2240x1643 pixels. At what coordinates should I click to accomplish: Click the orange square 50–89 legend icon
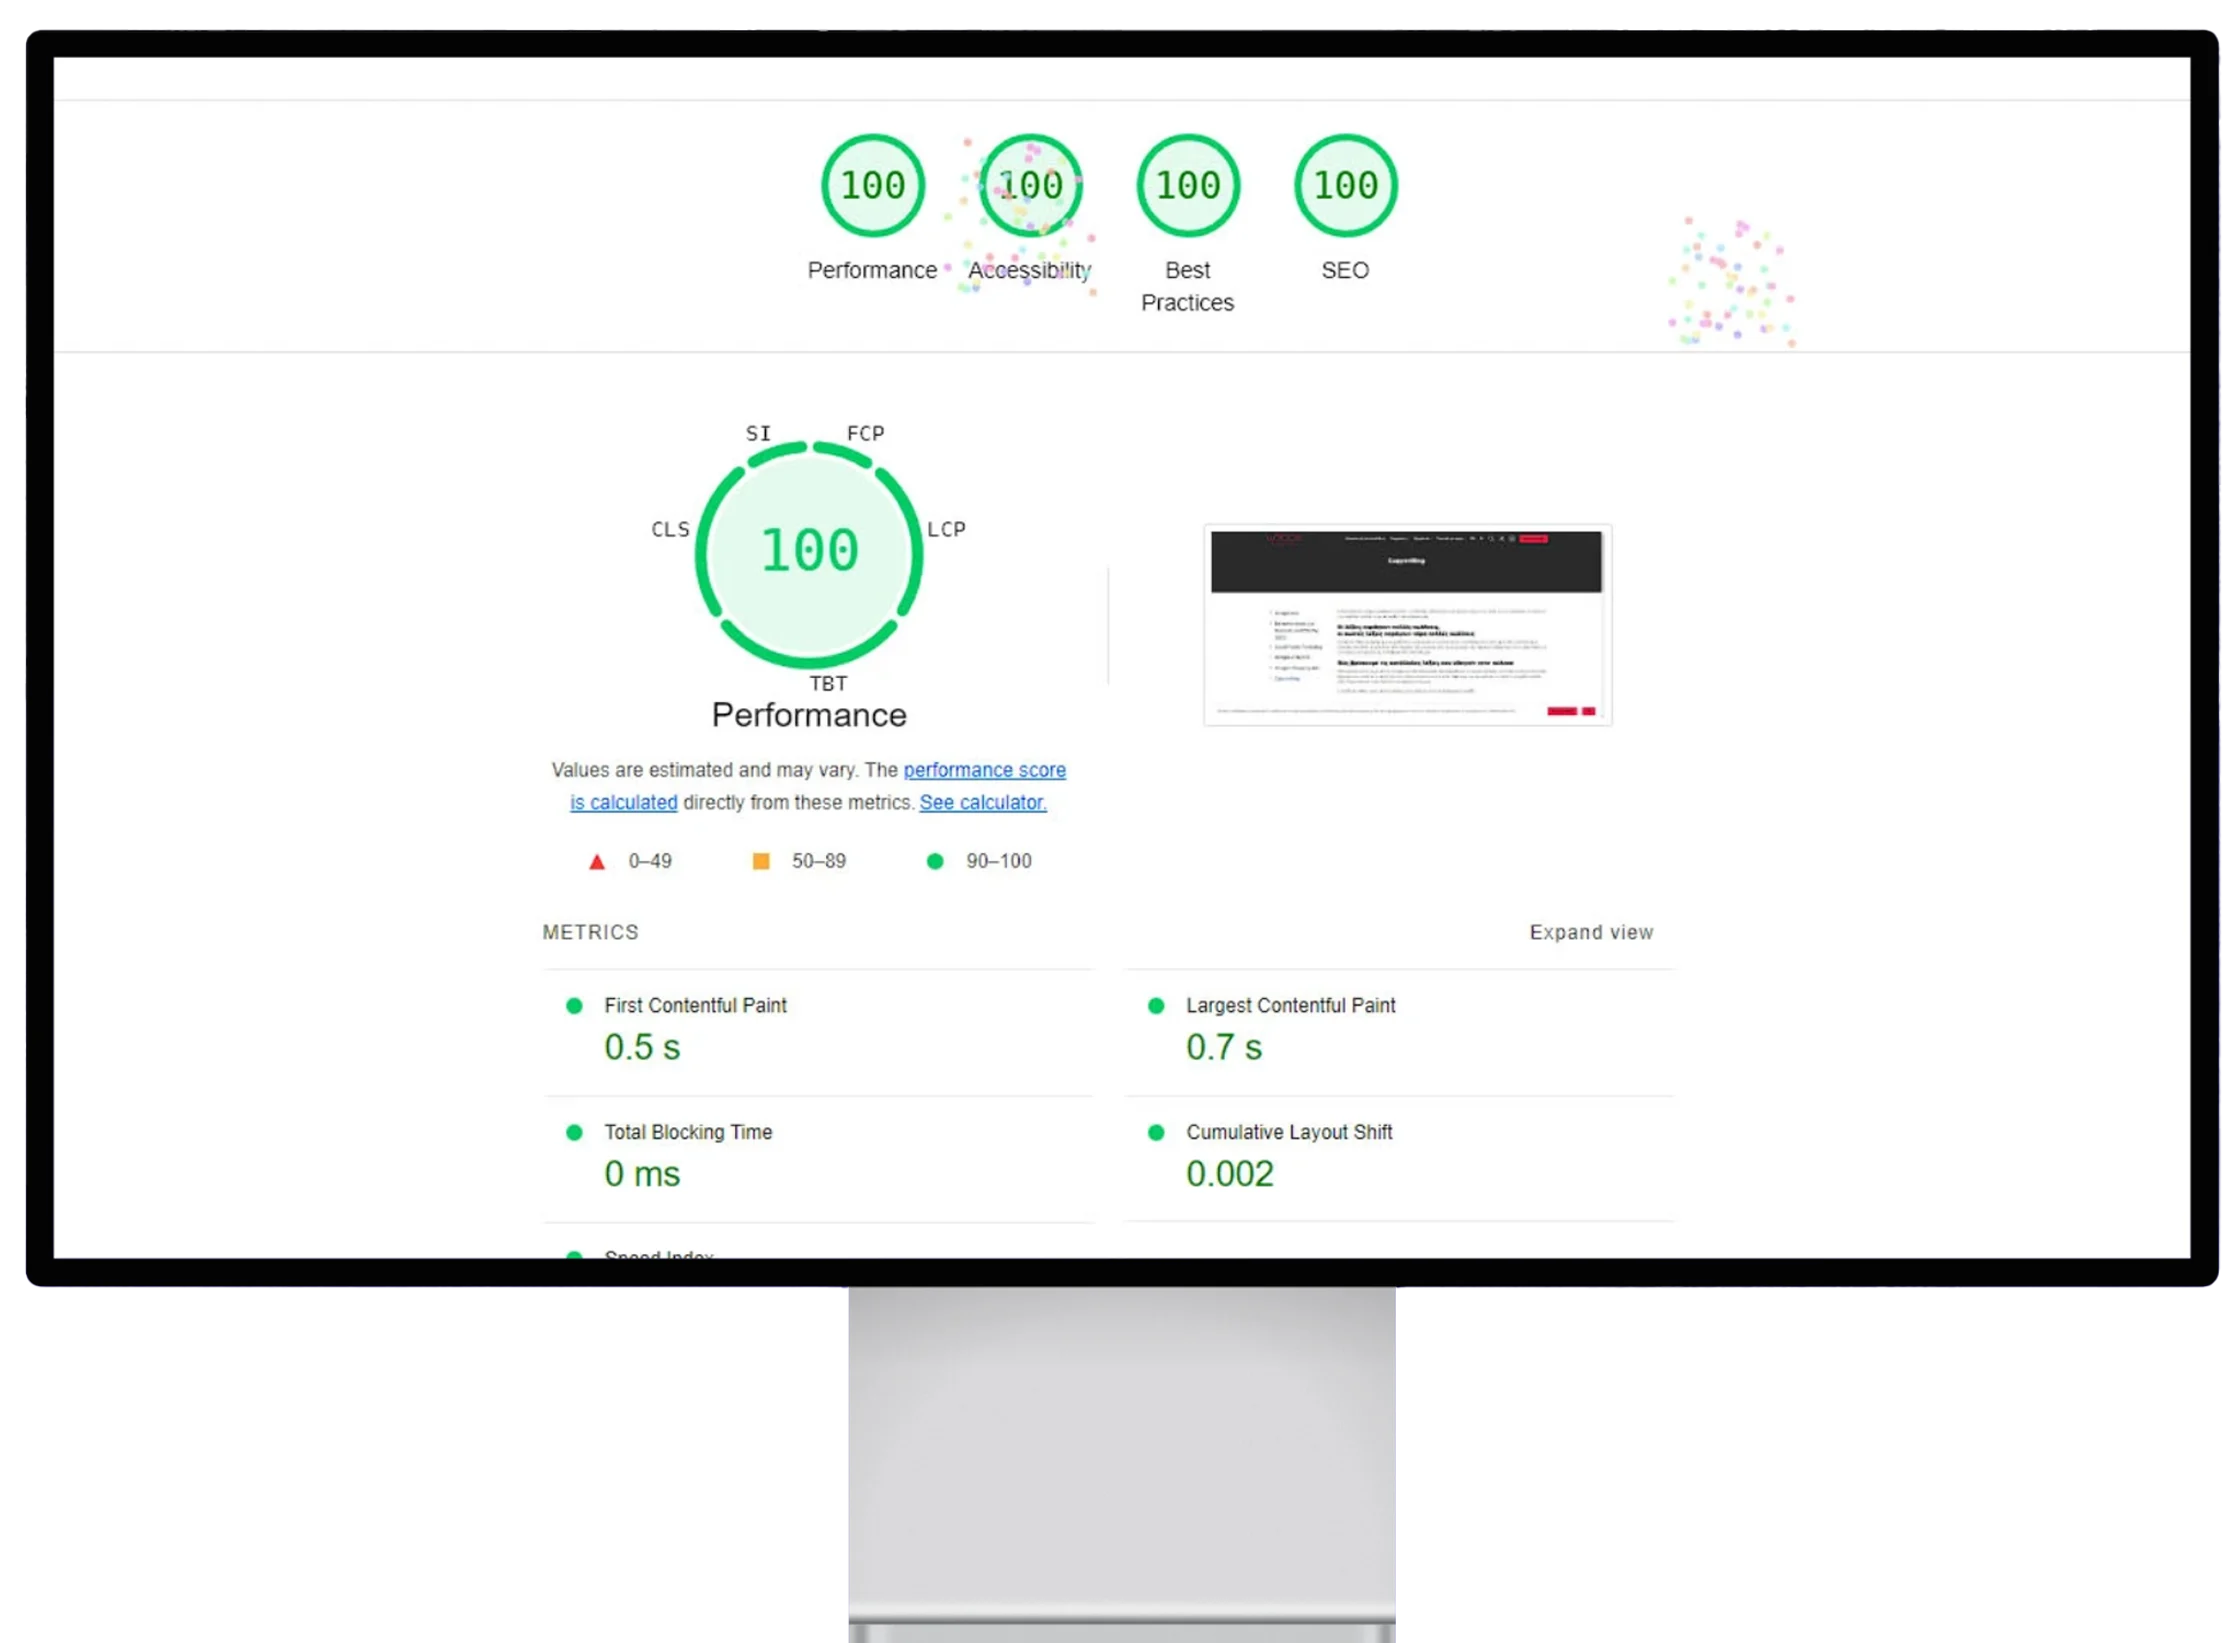click(761, 861)
